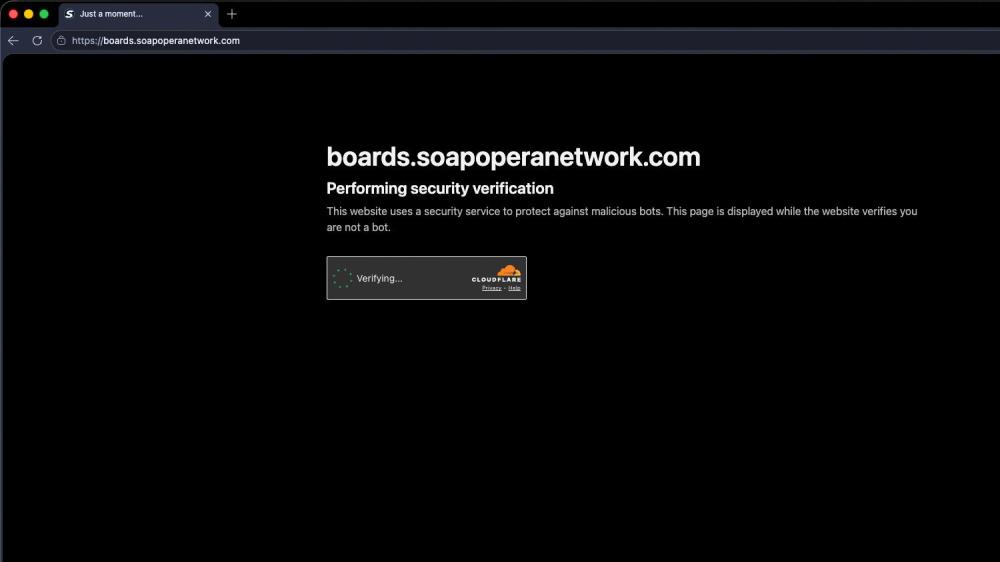Open the Cloudflare Help link
The width and height of the screenshot is (1000, 562).
(514, 288)
